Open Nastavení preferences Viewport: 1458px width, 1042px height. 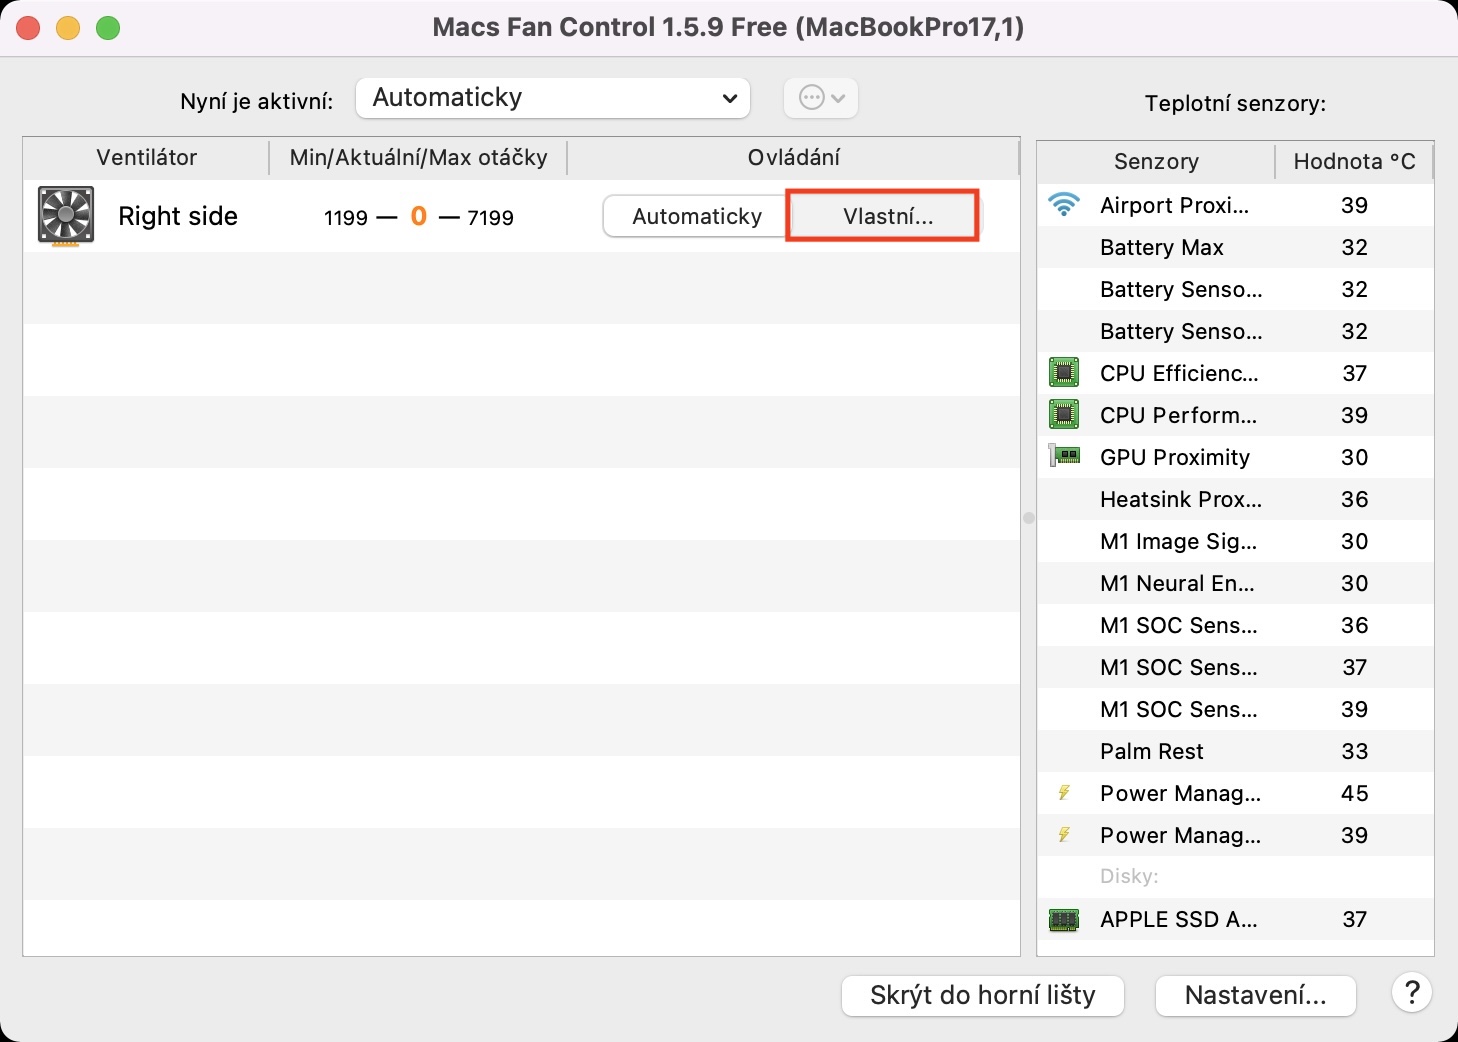pyautogui.click(x=1255, y=995)
